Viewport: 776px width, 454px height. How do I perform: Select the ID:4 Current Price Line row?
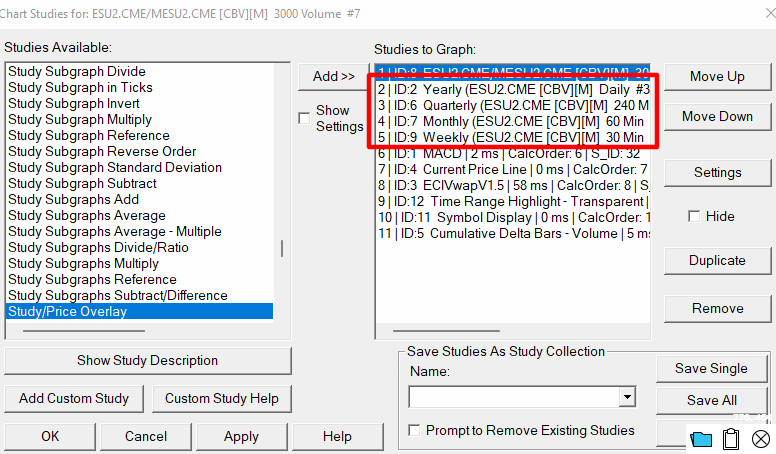coord(513,169)
